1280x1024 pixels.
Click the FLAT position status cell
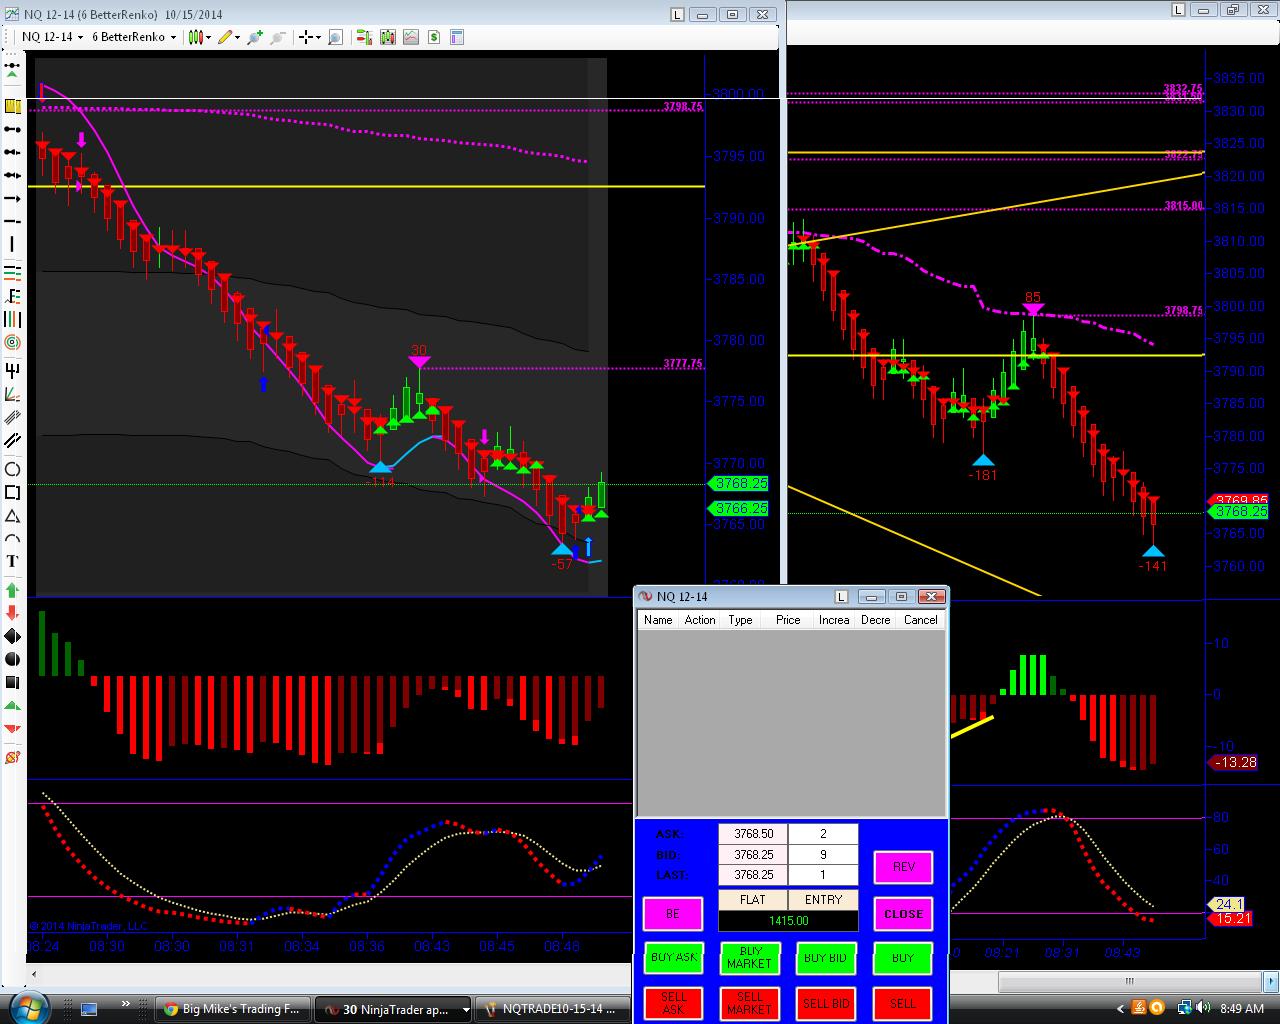(753, 900)
